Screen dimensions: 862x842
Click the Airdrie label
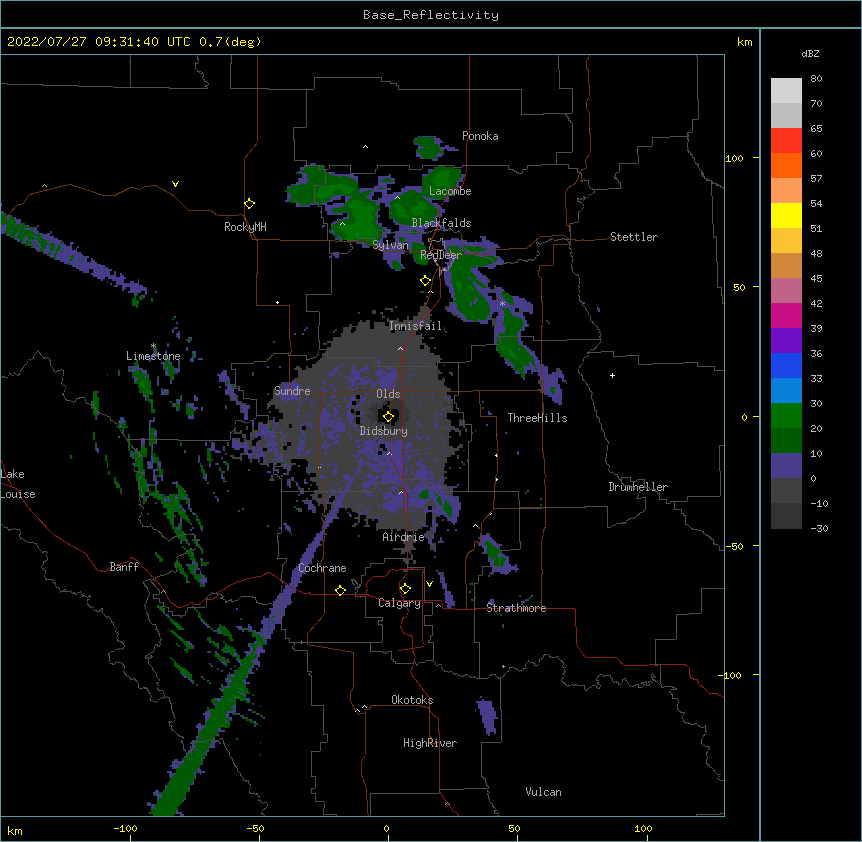(x=404, y=537)
